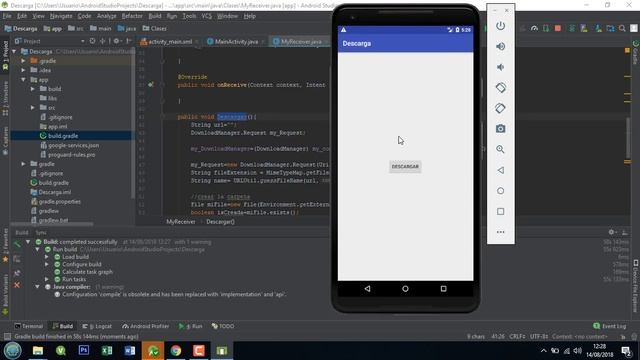The image size is (640, 360).
Task: Tap Android recents button on phone screen
Action: (443, 289)
